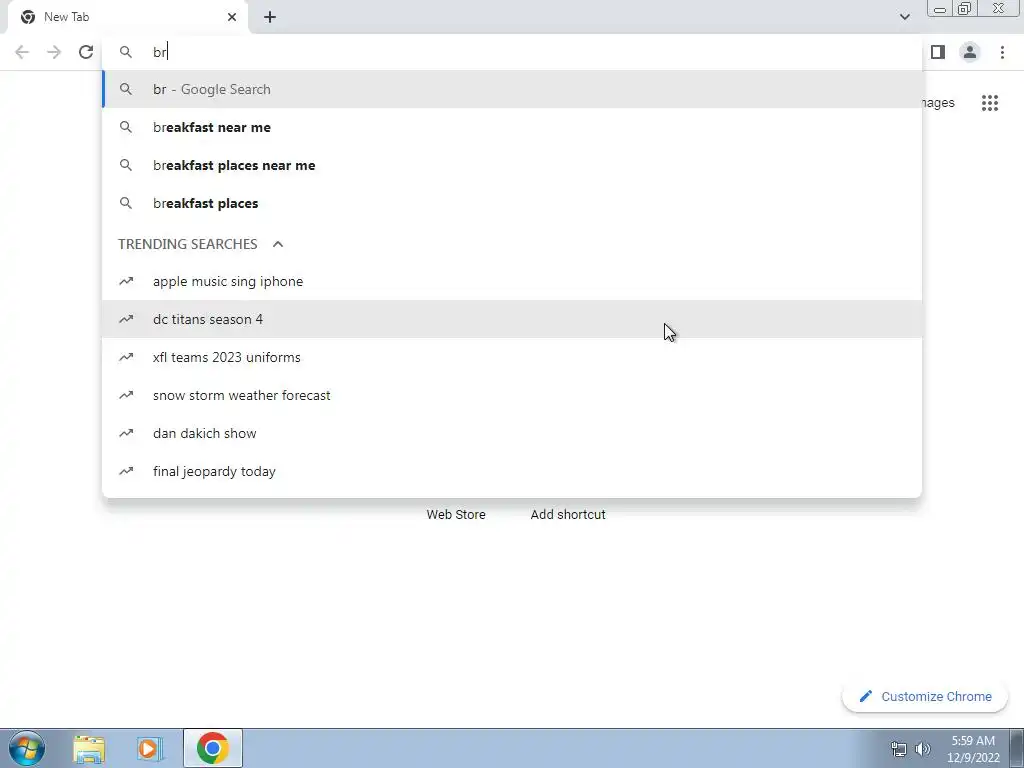Open File Explorer from the taskbar
The height and width of the screenshot is (768, 1024).
pos(89,748)
